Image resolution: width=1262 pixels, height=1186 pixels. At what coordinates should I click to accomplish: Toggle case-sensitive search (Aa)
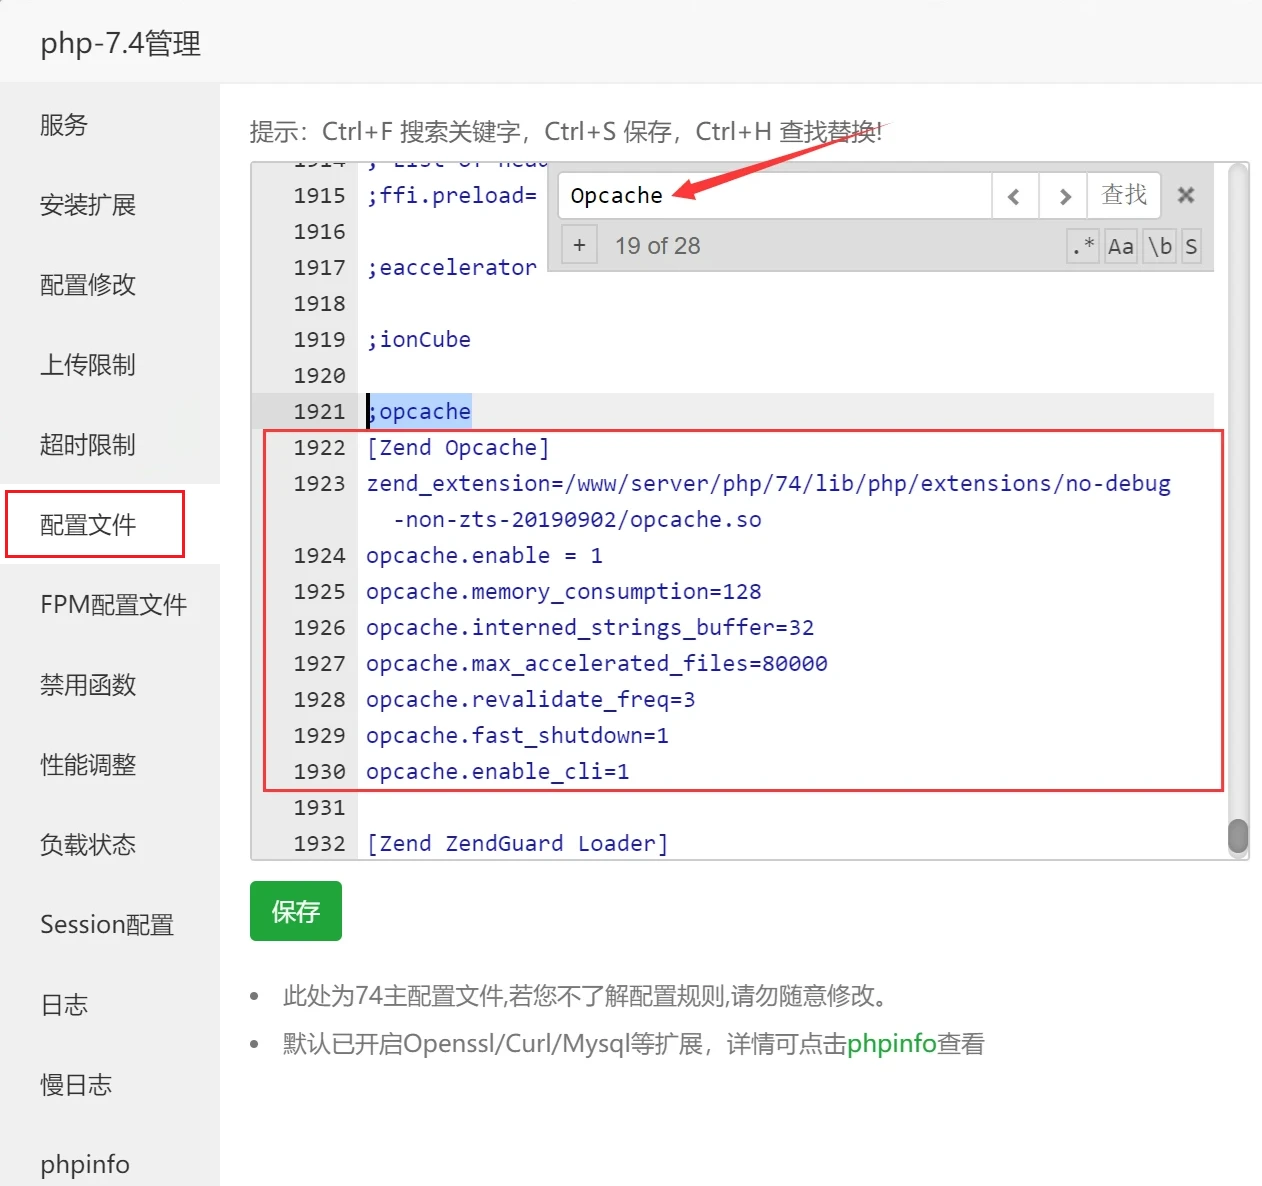click(1121, 246)
